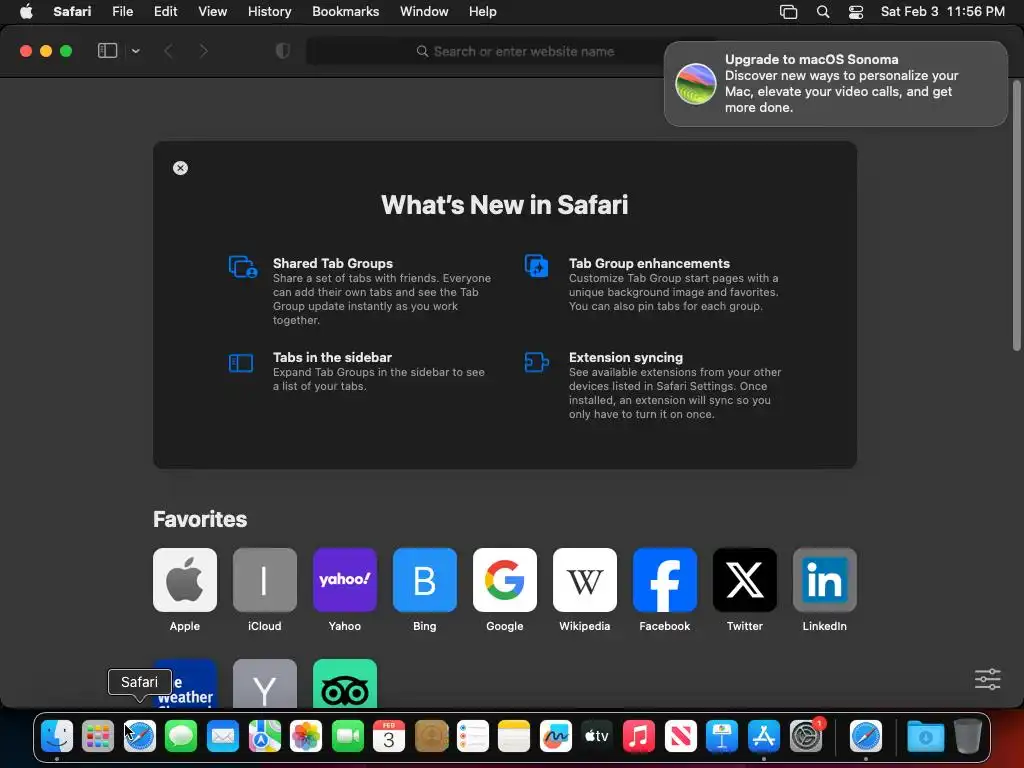Open the File menu
Image resolution: width=1024 pixels, height=768 pixels.
click(122, 11)
